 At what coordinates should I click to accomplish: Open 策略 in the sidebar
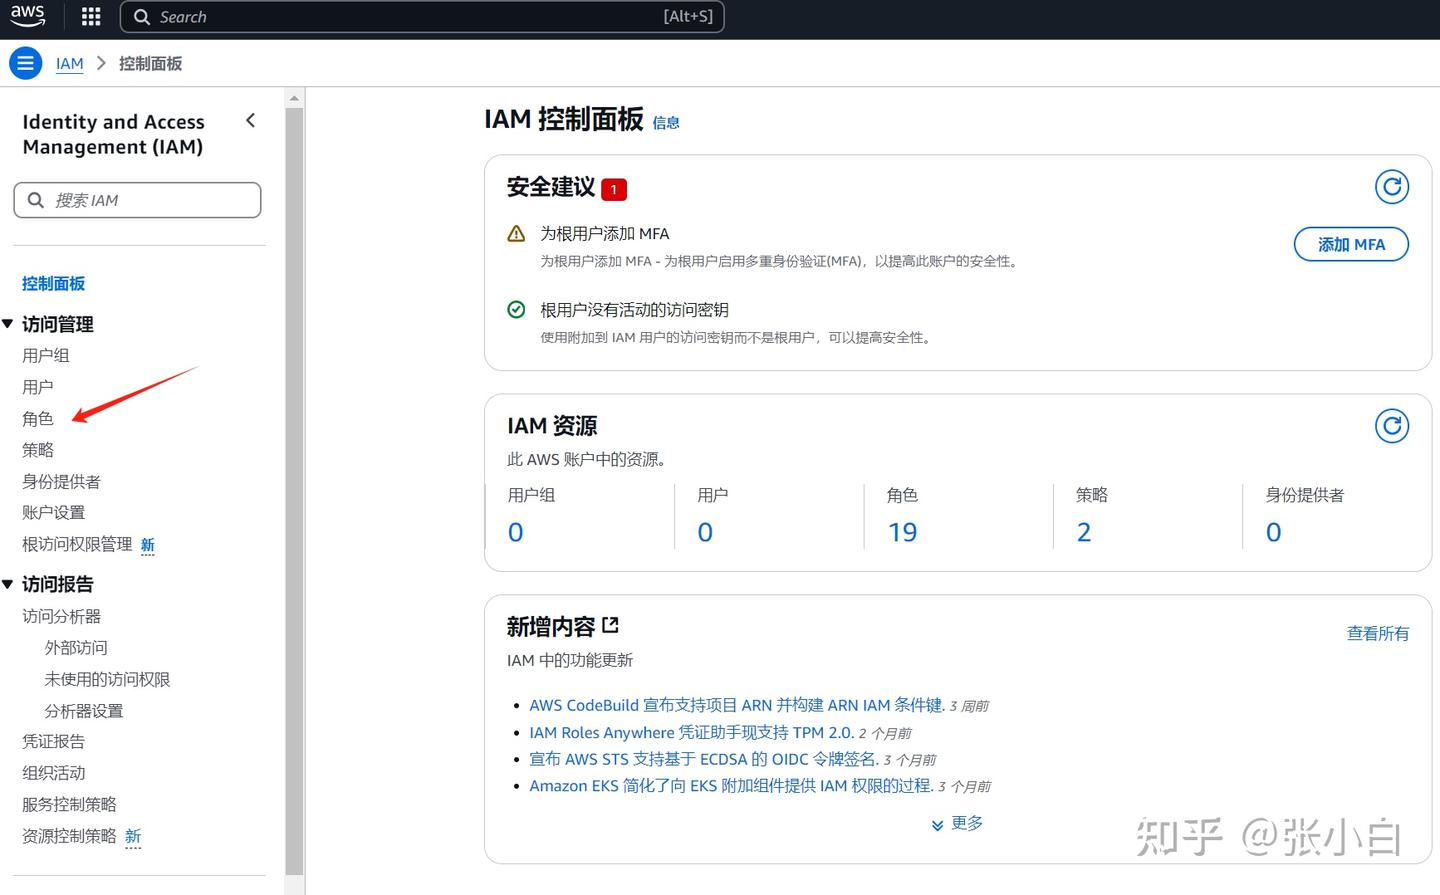pos(38,450)
